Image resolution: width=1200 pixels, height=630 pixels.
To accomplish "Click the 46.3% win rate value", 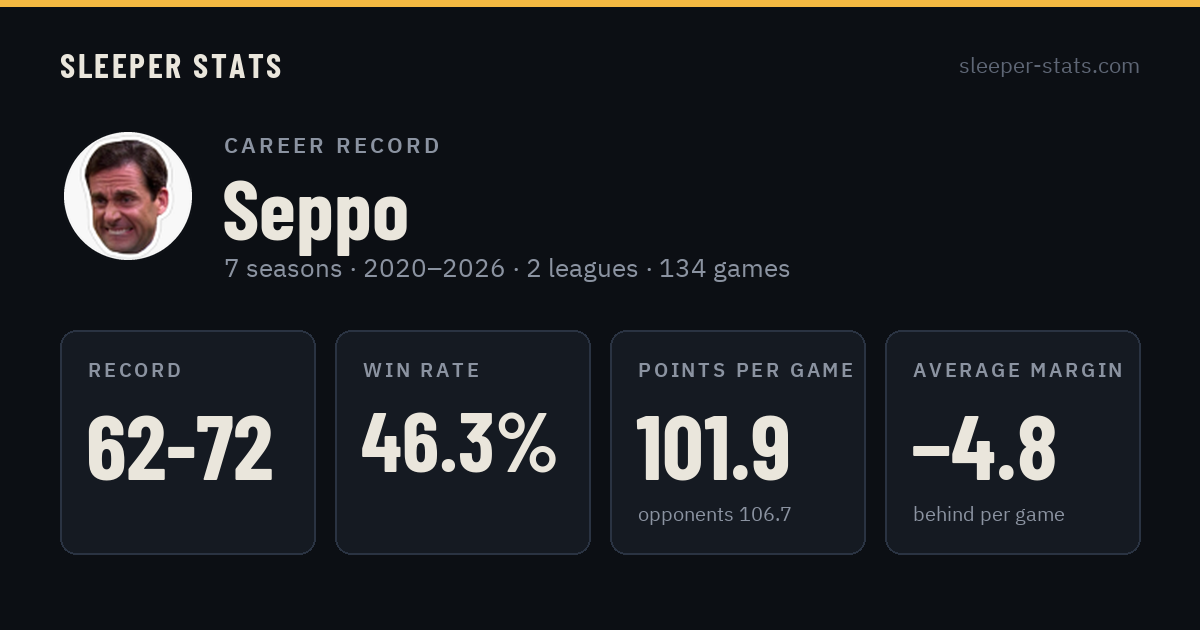I will tap(459, 444).
